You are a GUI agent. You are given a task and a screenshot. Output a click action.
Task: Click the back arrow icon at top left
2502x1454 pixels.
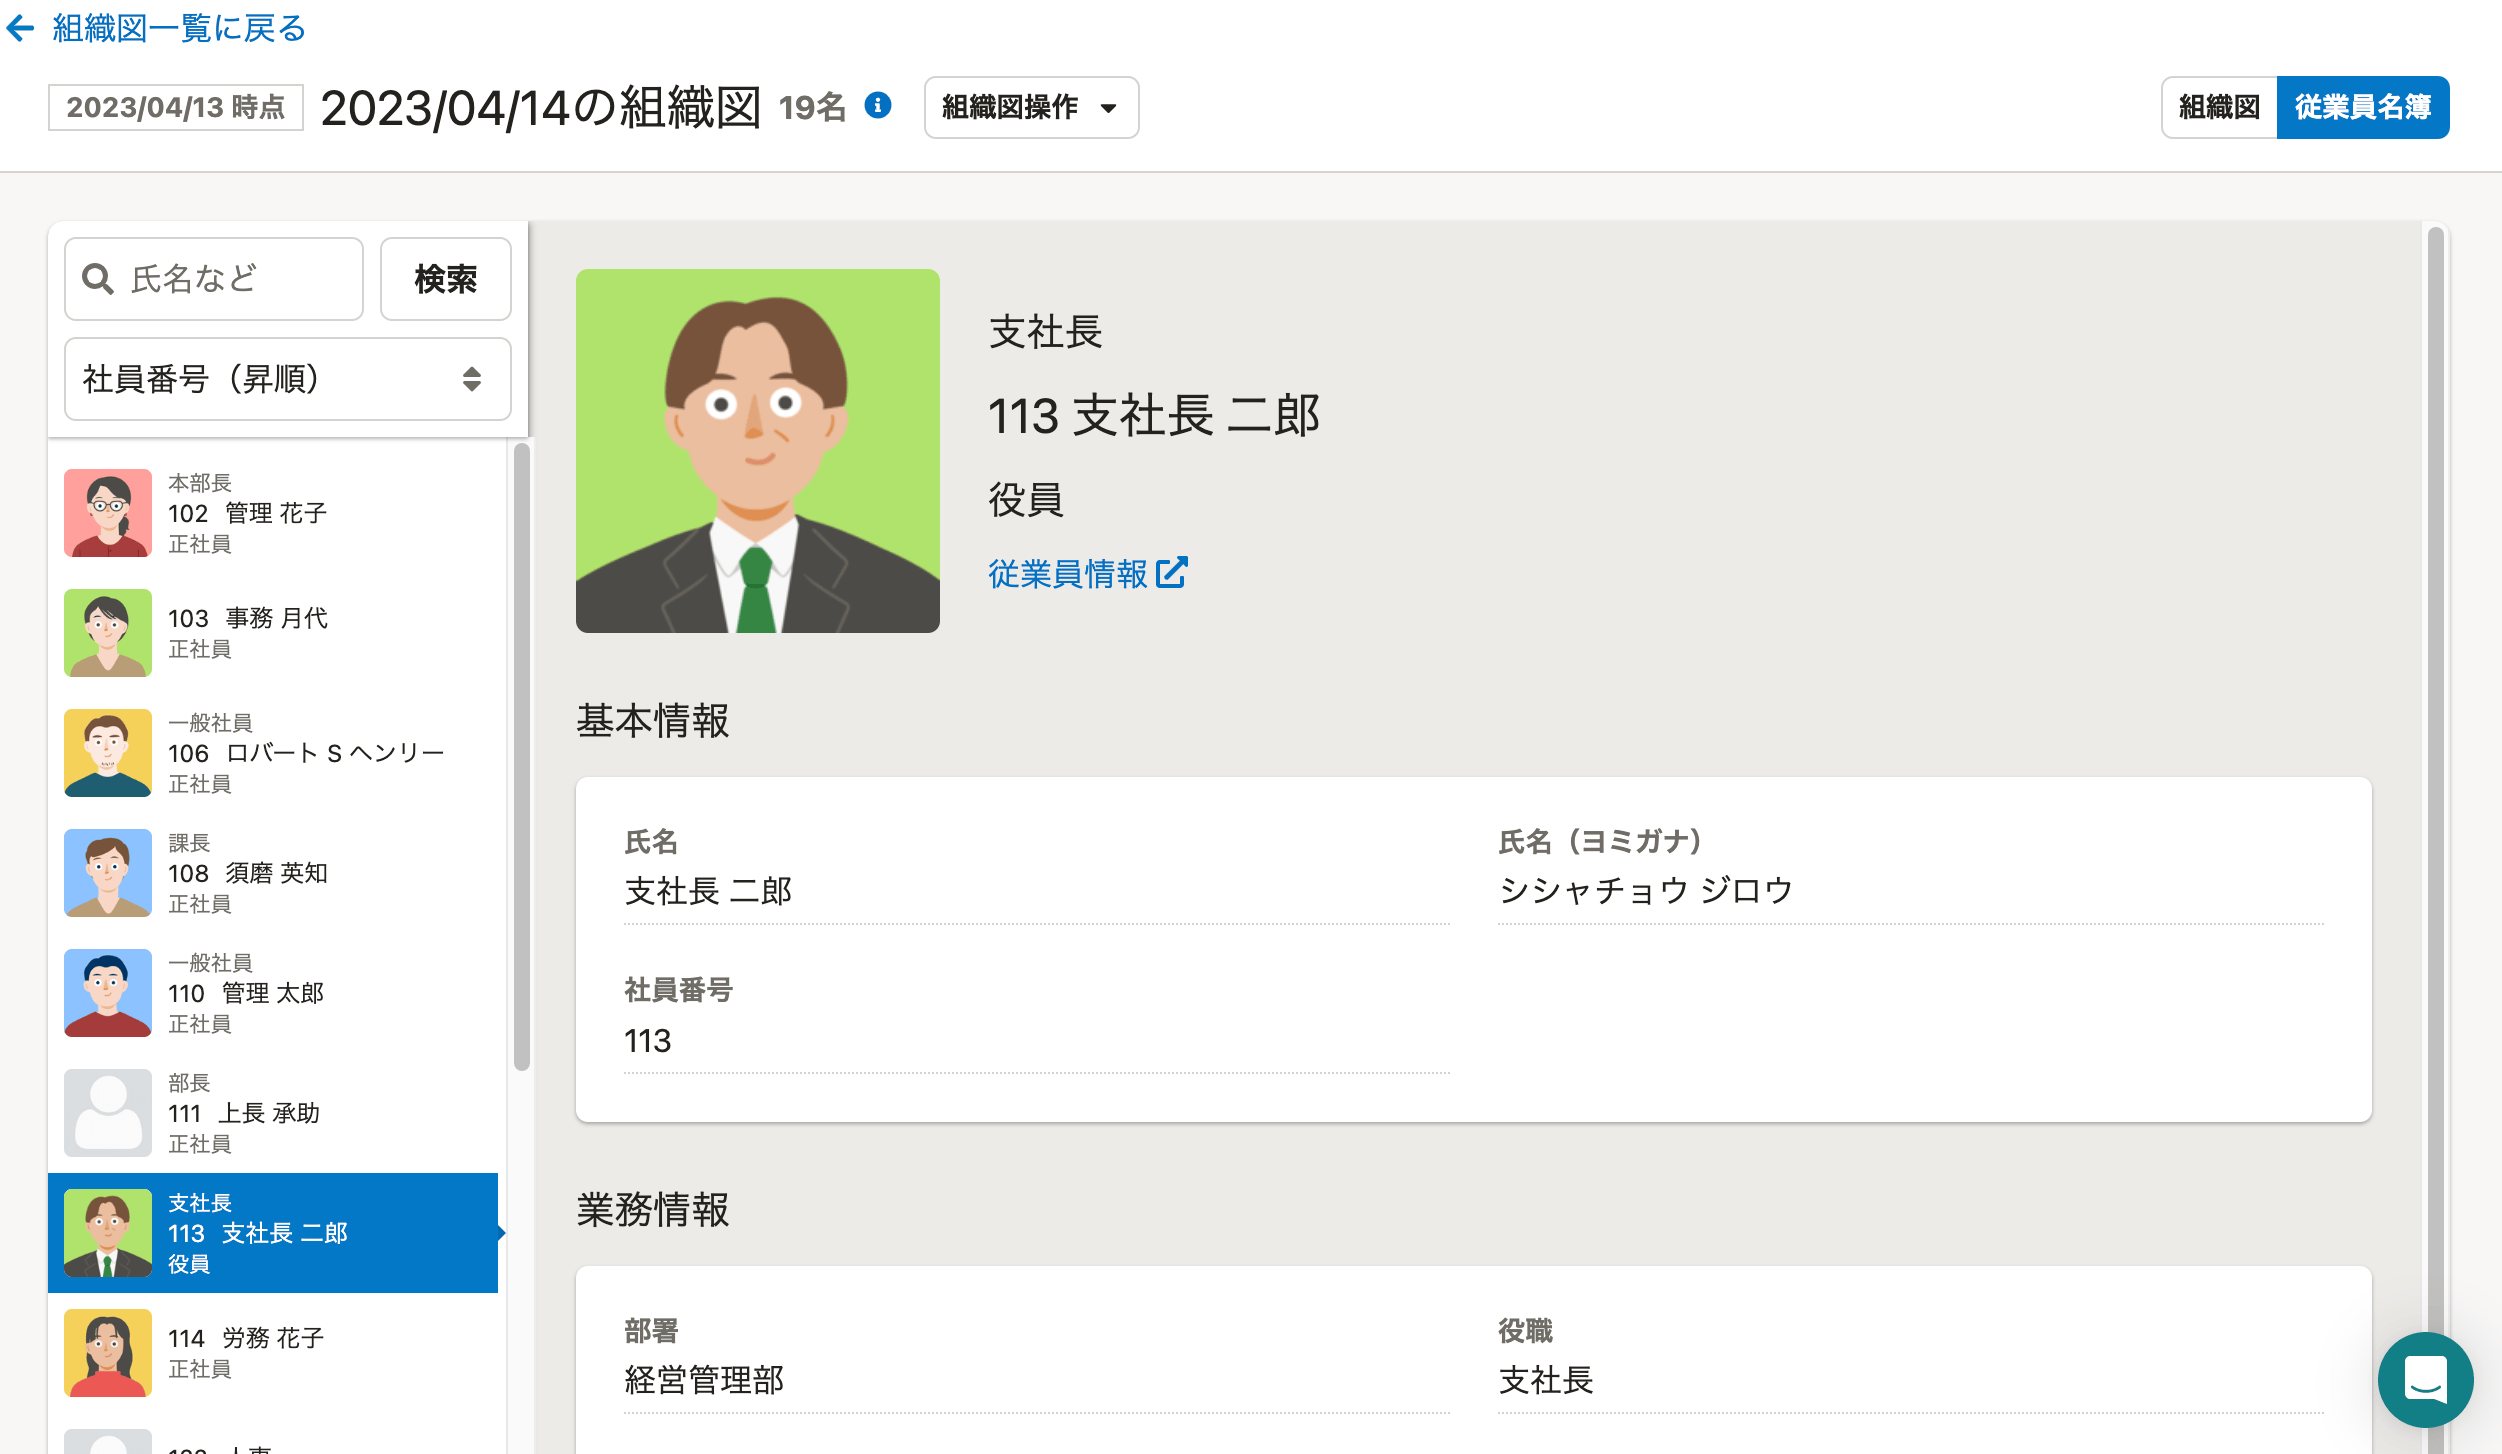(x=20, y=28)
